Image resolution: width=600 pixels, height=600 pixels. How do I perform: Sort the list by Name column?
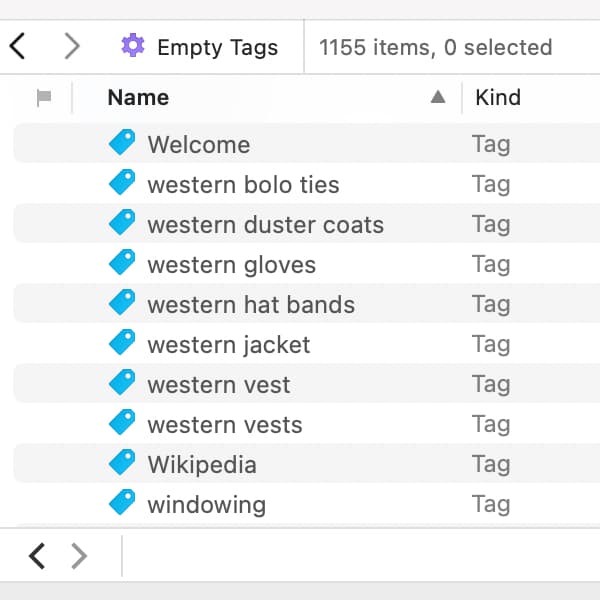coord(138,98)
